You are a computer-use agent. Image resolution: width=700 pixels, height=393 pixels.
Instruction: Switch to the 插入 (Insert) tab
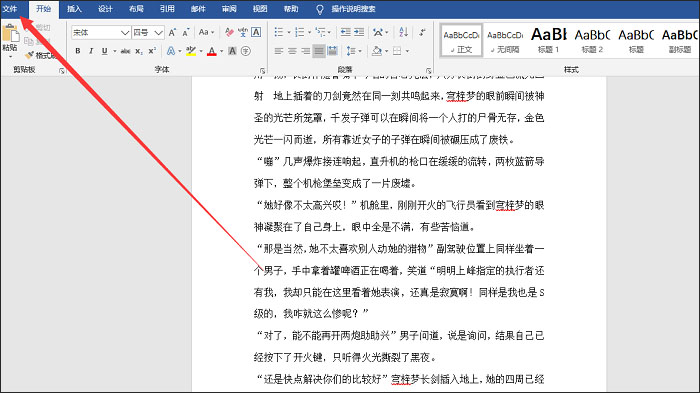point(74,8)
